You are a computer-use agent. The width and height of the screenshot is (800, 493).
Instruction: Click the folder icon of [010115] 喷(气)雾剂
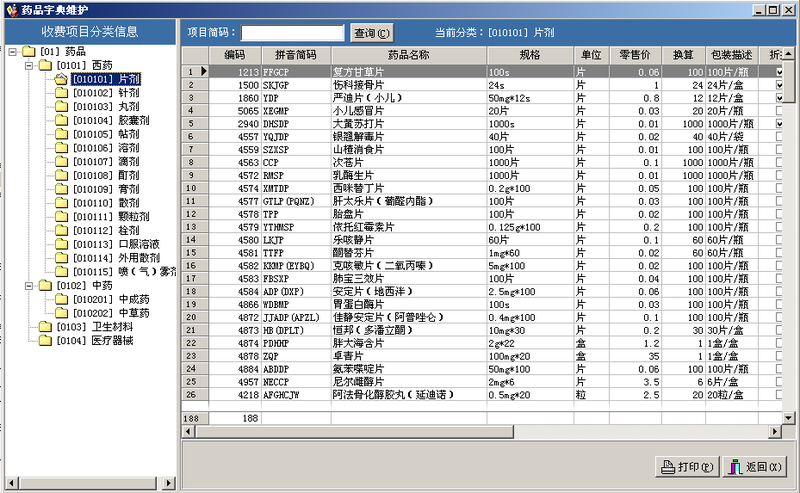(x=61, y=272)
